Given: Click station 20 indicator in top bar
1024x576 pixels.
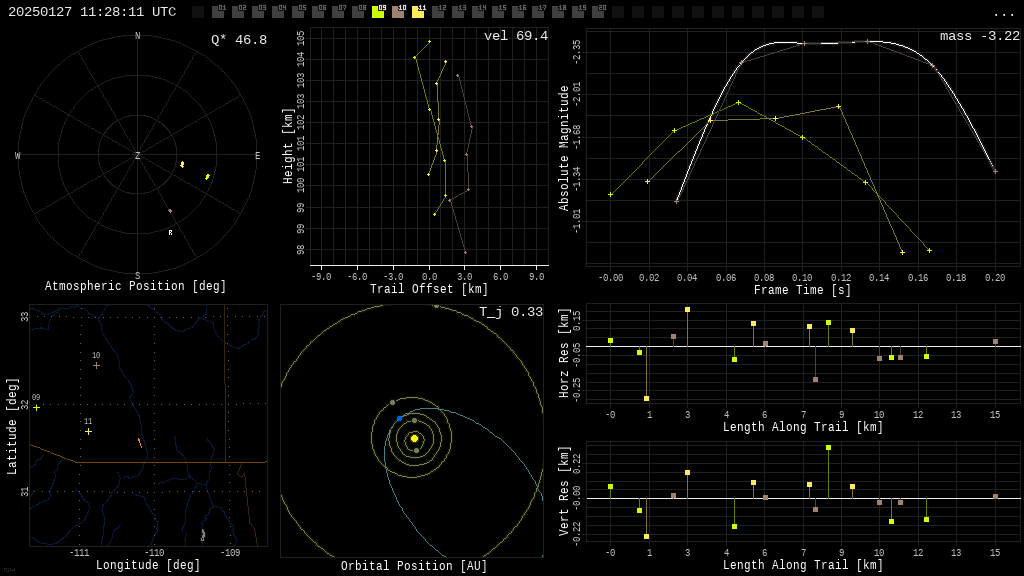Looking at the screenshot, I should pyautogui.click(x=598, y=12).
